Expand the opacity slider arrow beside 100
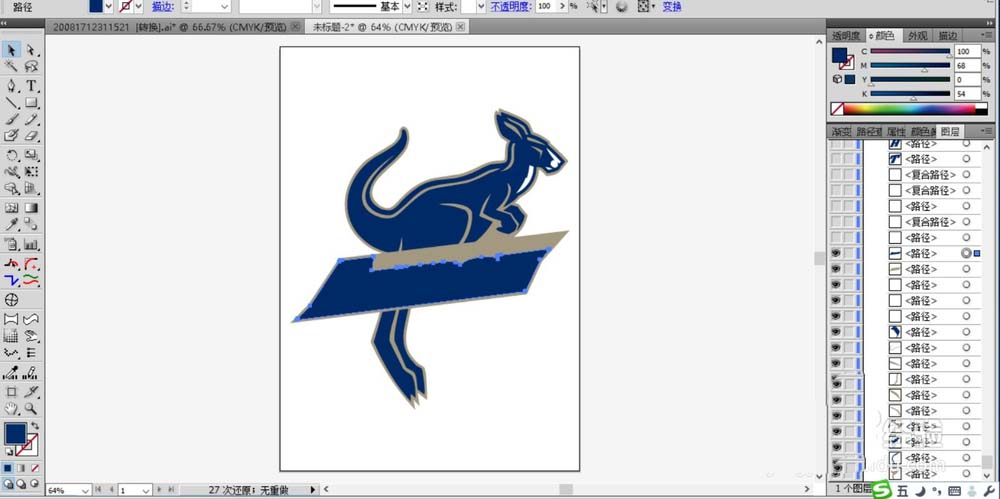 click(562, 6)
